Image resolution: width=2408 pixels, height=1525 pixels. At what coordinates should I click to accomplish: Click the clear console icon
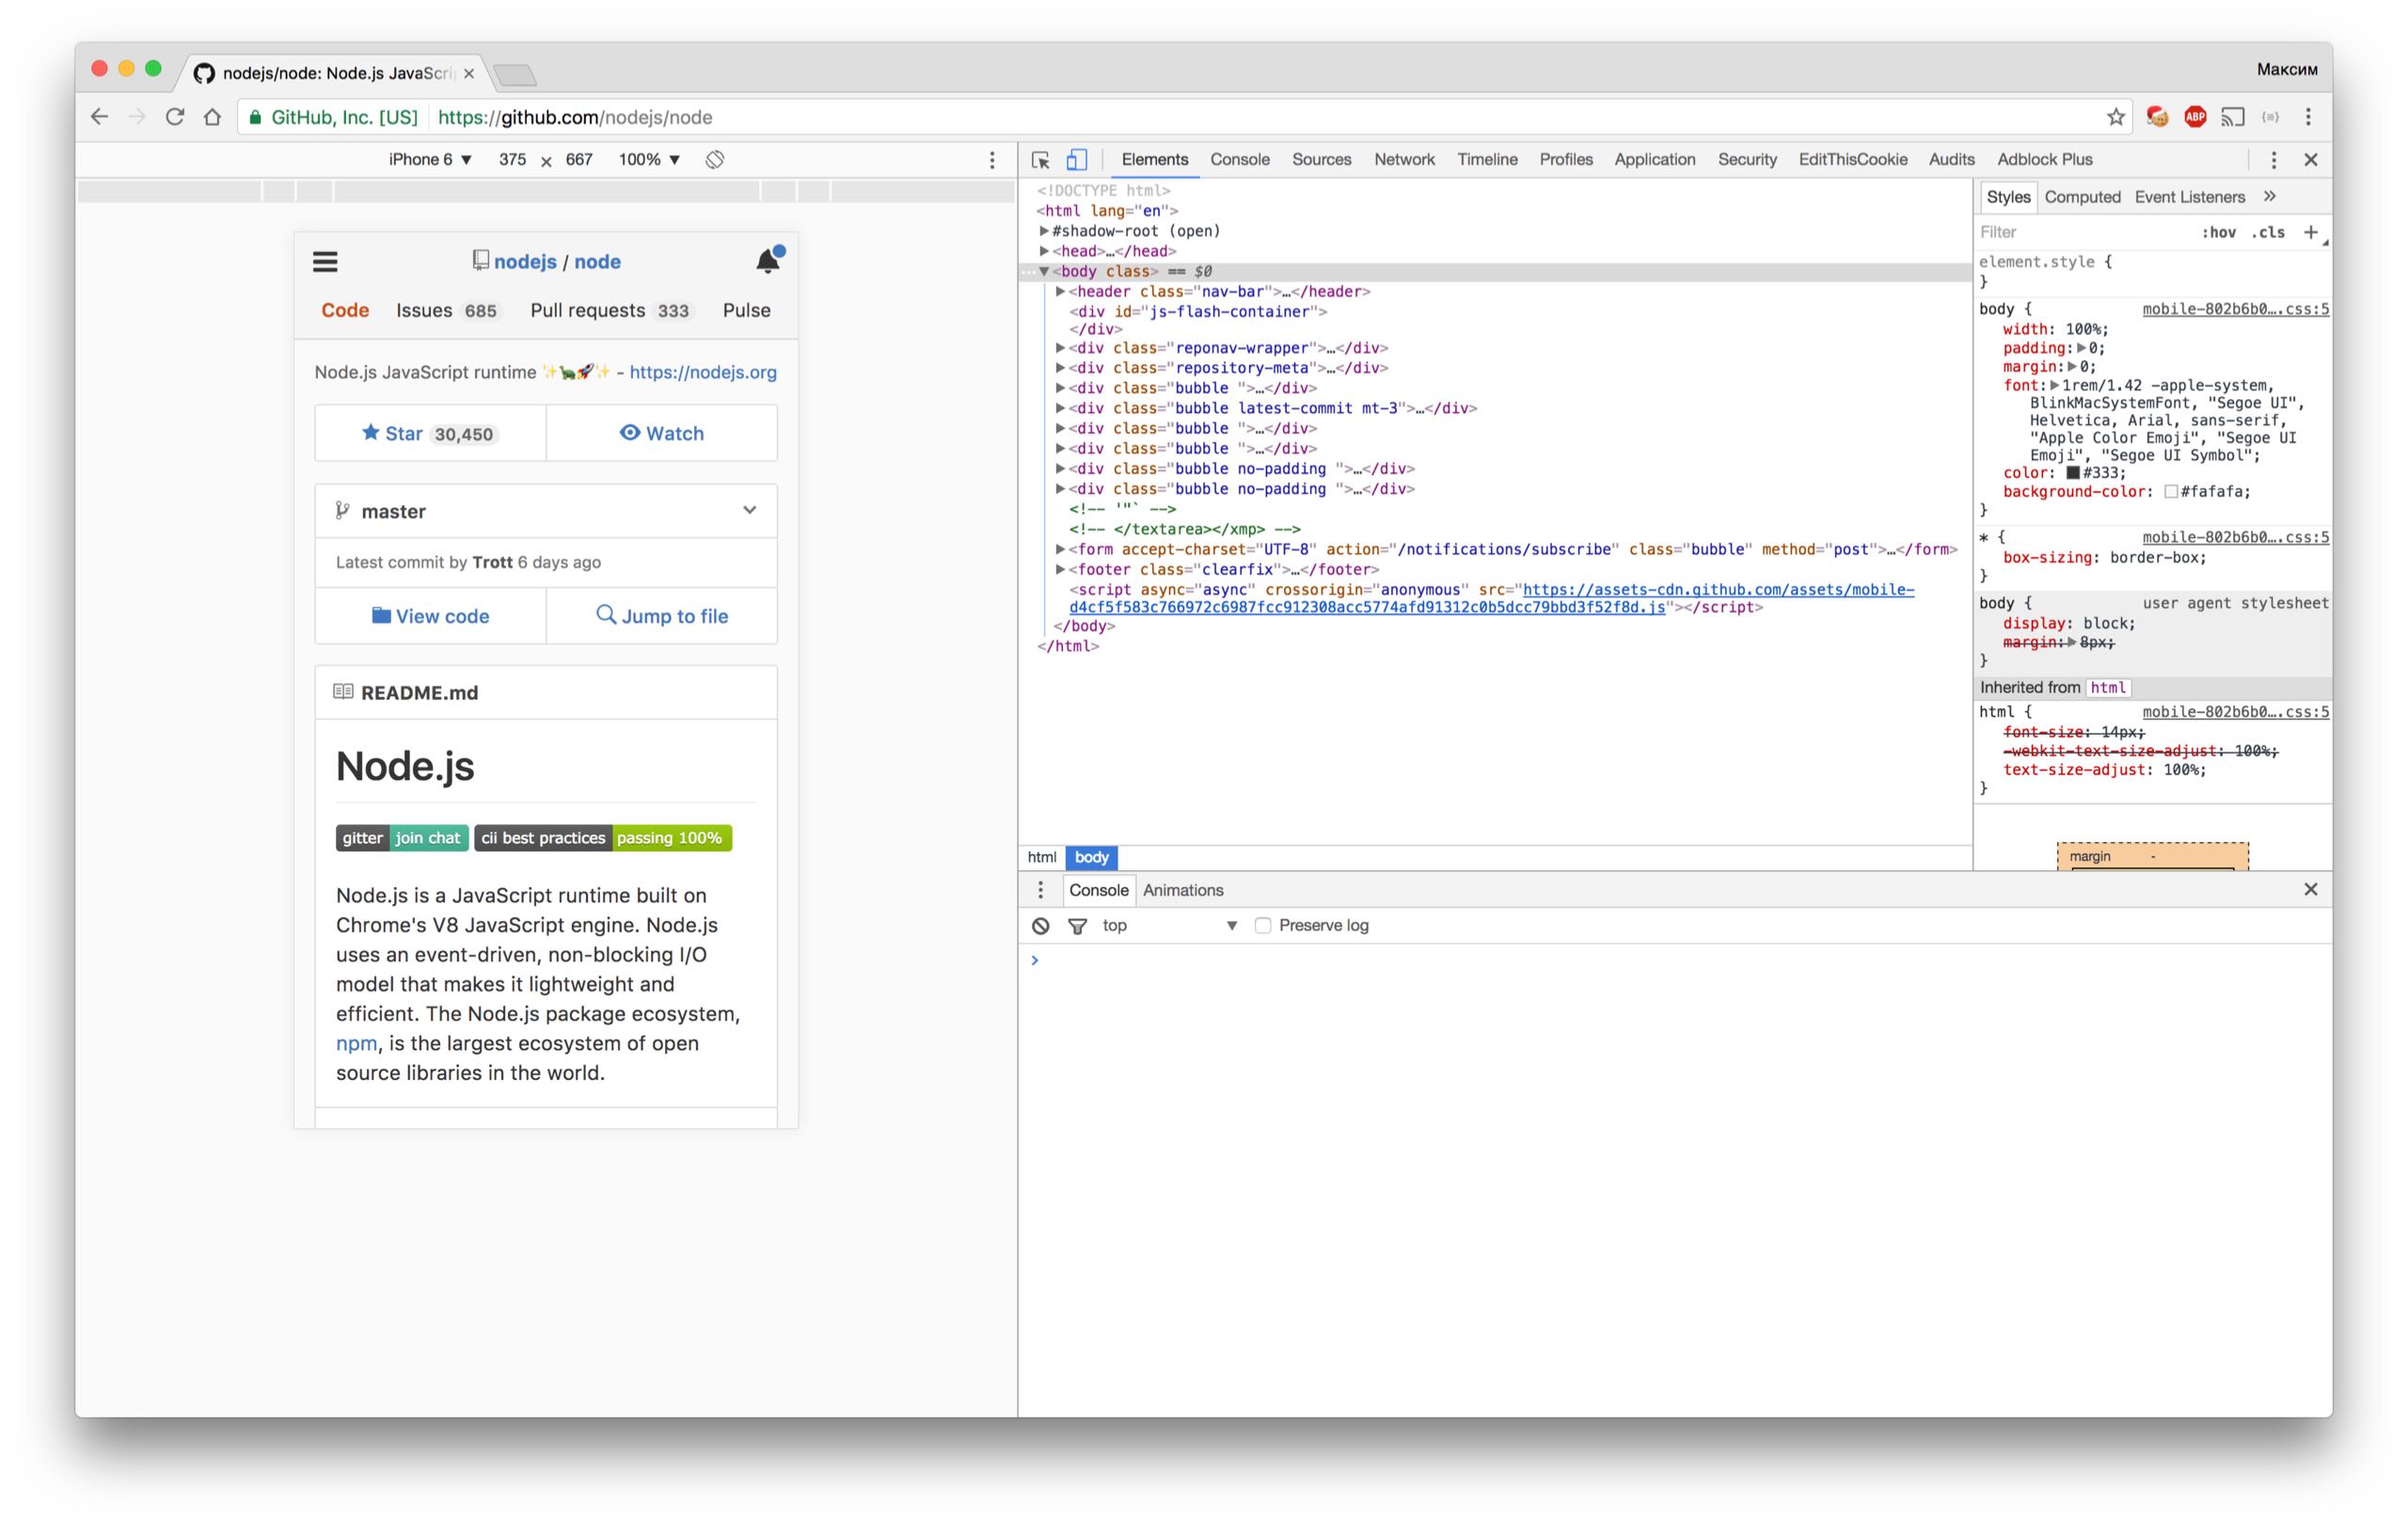[x=1040, y=926]
